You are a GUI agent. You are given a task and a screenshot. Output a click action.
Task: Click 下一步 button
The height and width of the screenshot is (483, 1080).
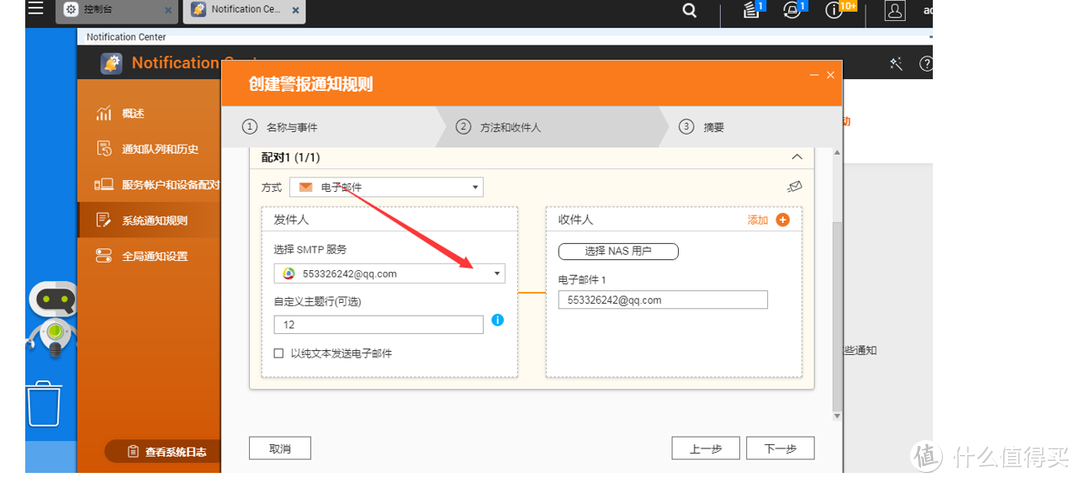pyautogui.click(x=780, y=449)
